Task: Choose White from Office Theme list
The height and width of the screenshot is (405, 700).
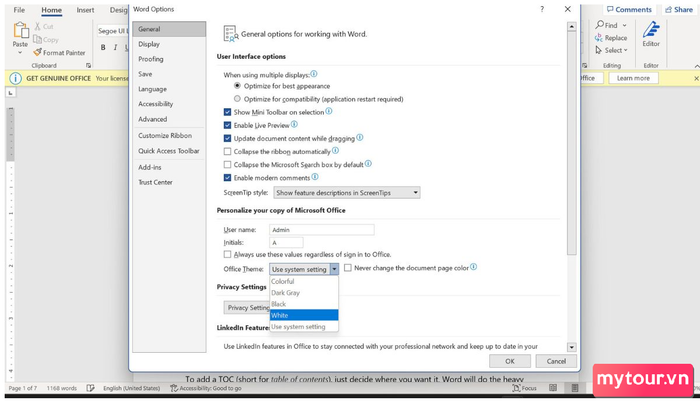Action: [304, 315]
